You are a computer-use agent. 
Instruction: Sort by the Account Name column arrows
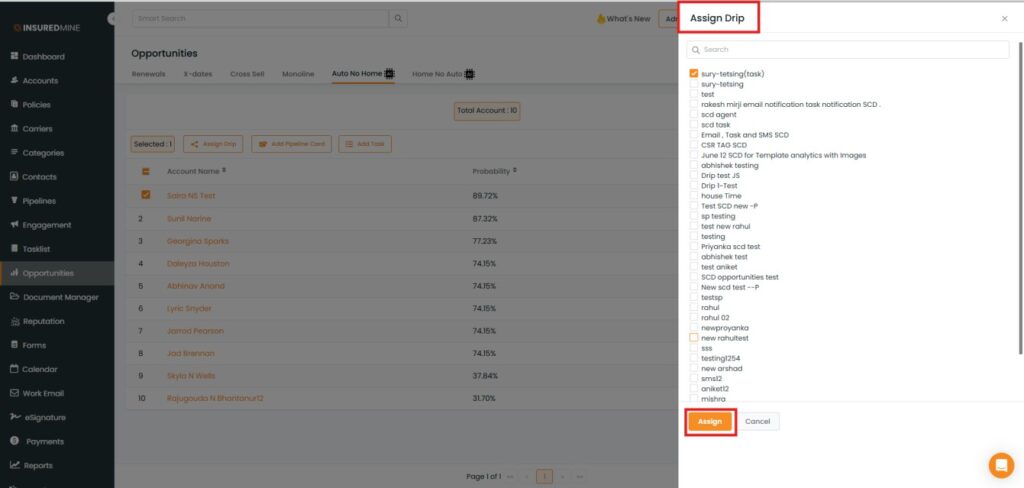pyautogui.click(x=224, y=171)
